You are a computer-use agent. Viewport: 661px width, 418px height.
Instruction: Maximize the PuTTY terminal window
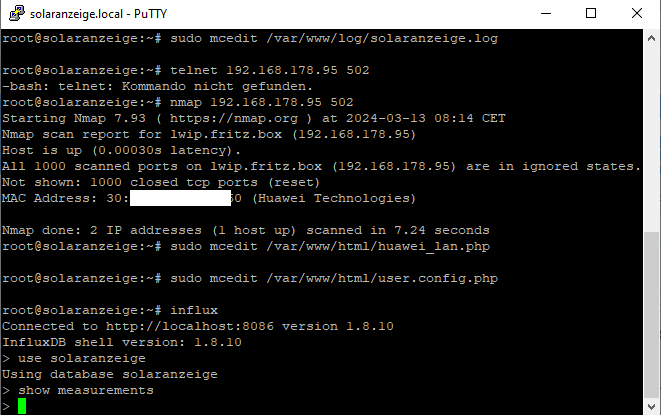coord(591,13)
